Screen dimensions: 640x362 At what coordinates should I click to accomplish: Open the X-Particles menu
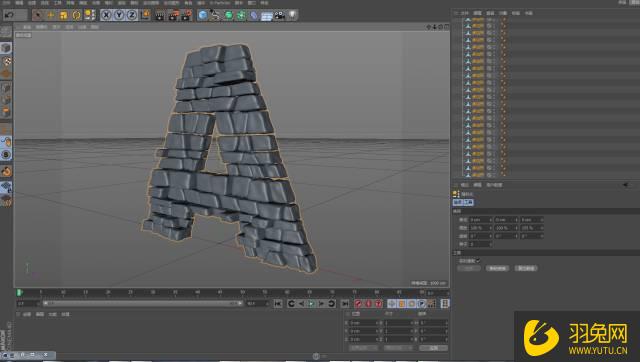(220, 2)
